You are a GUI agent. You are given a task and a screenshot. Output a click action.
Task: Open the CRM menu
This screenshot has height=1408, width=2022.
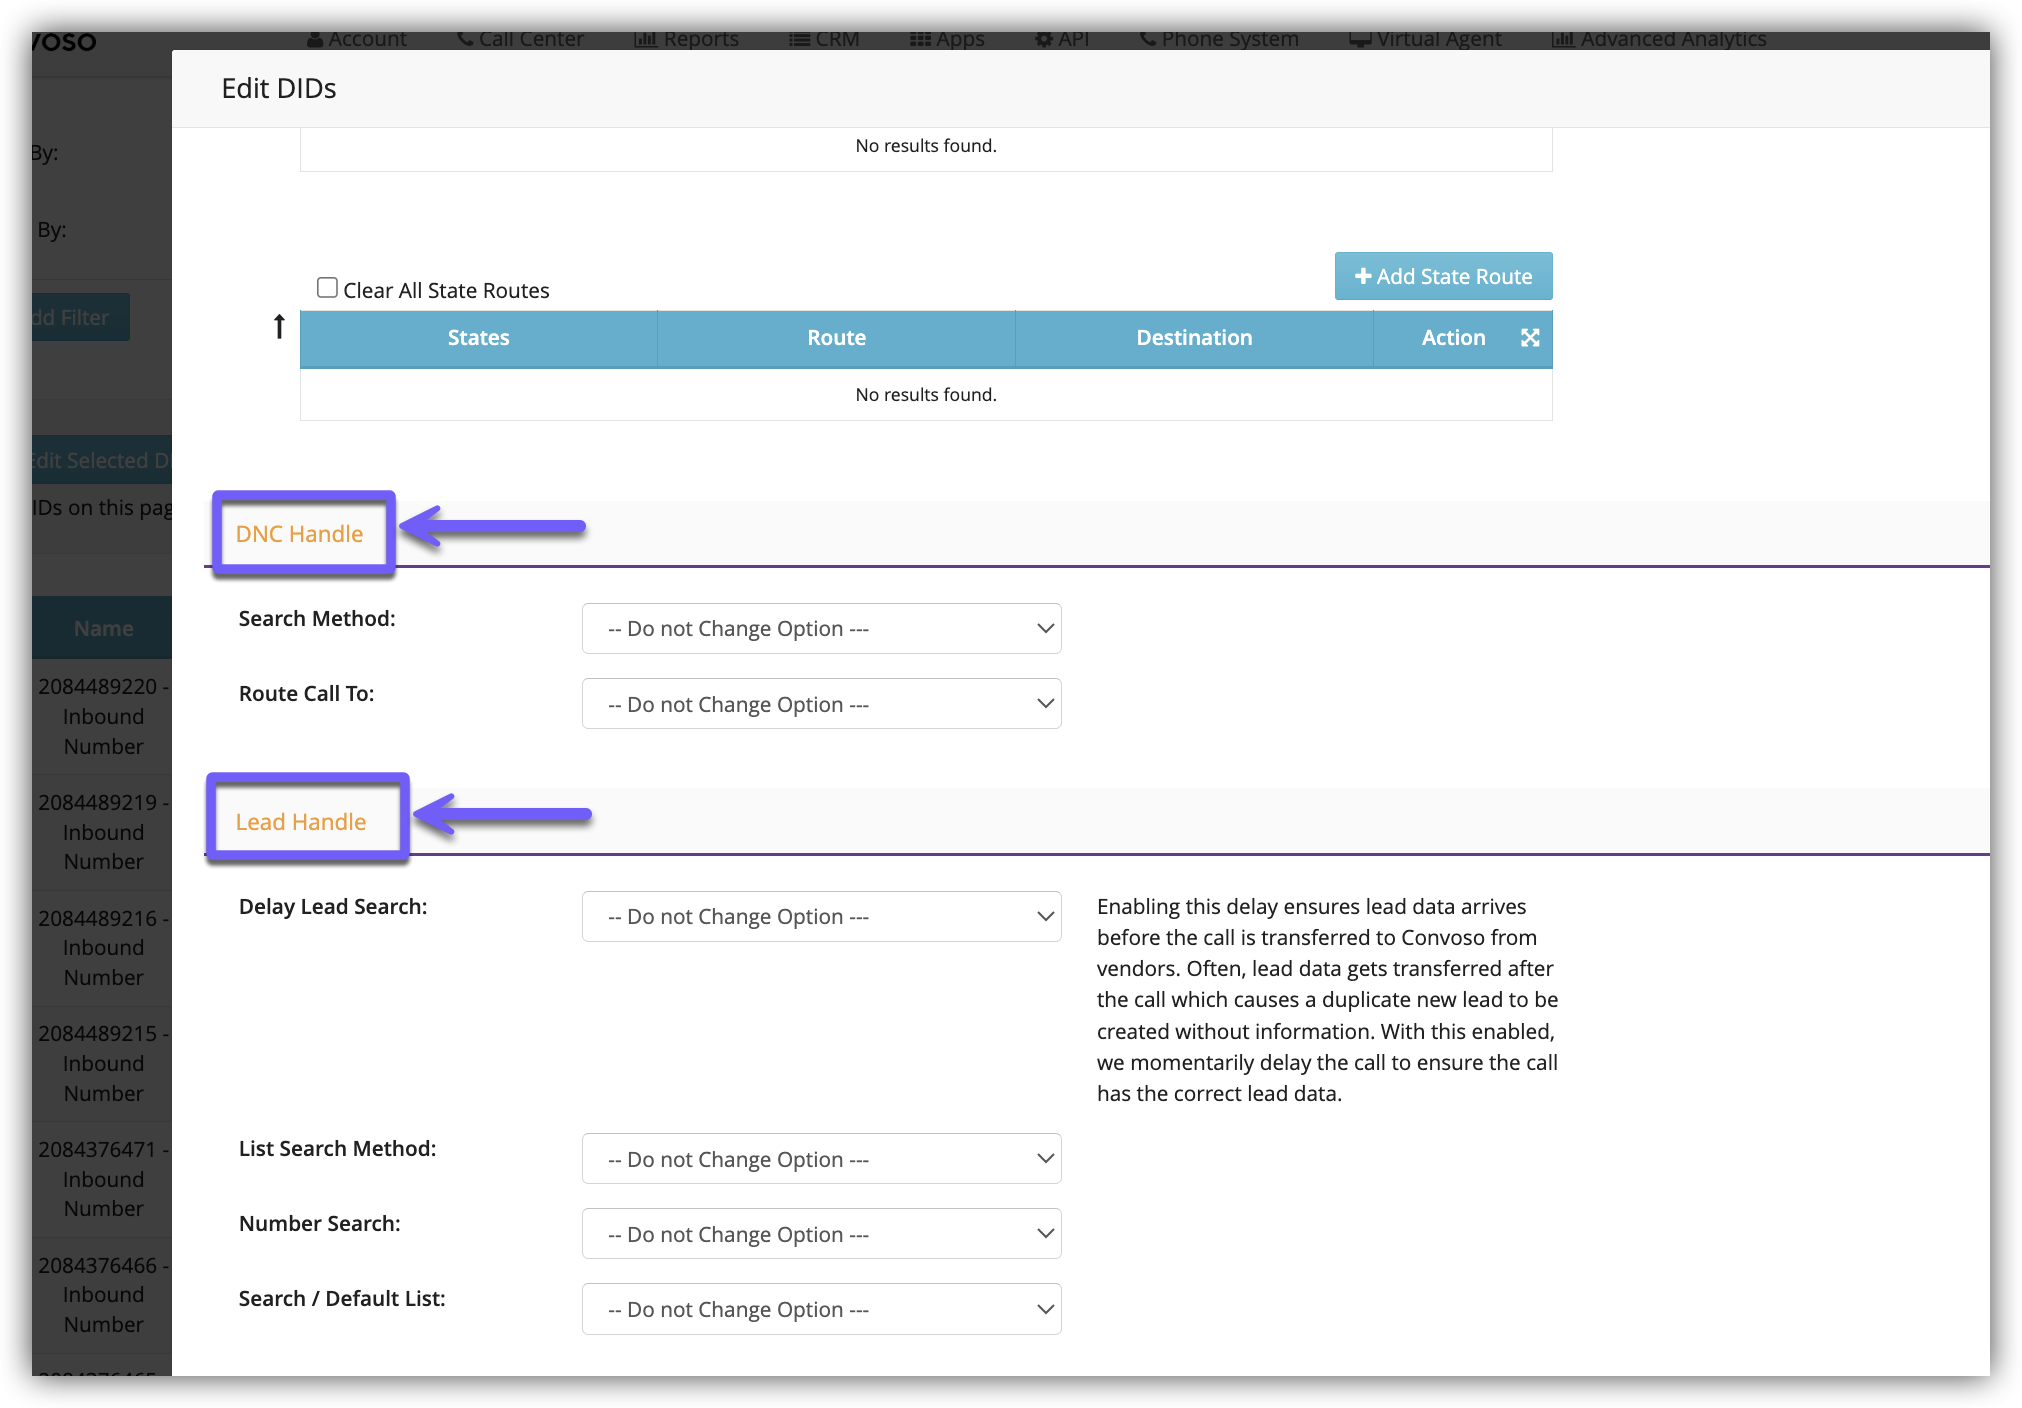coord(825,40)
